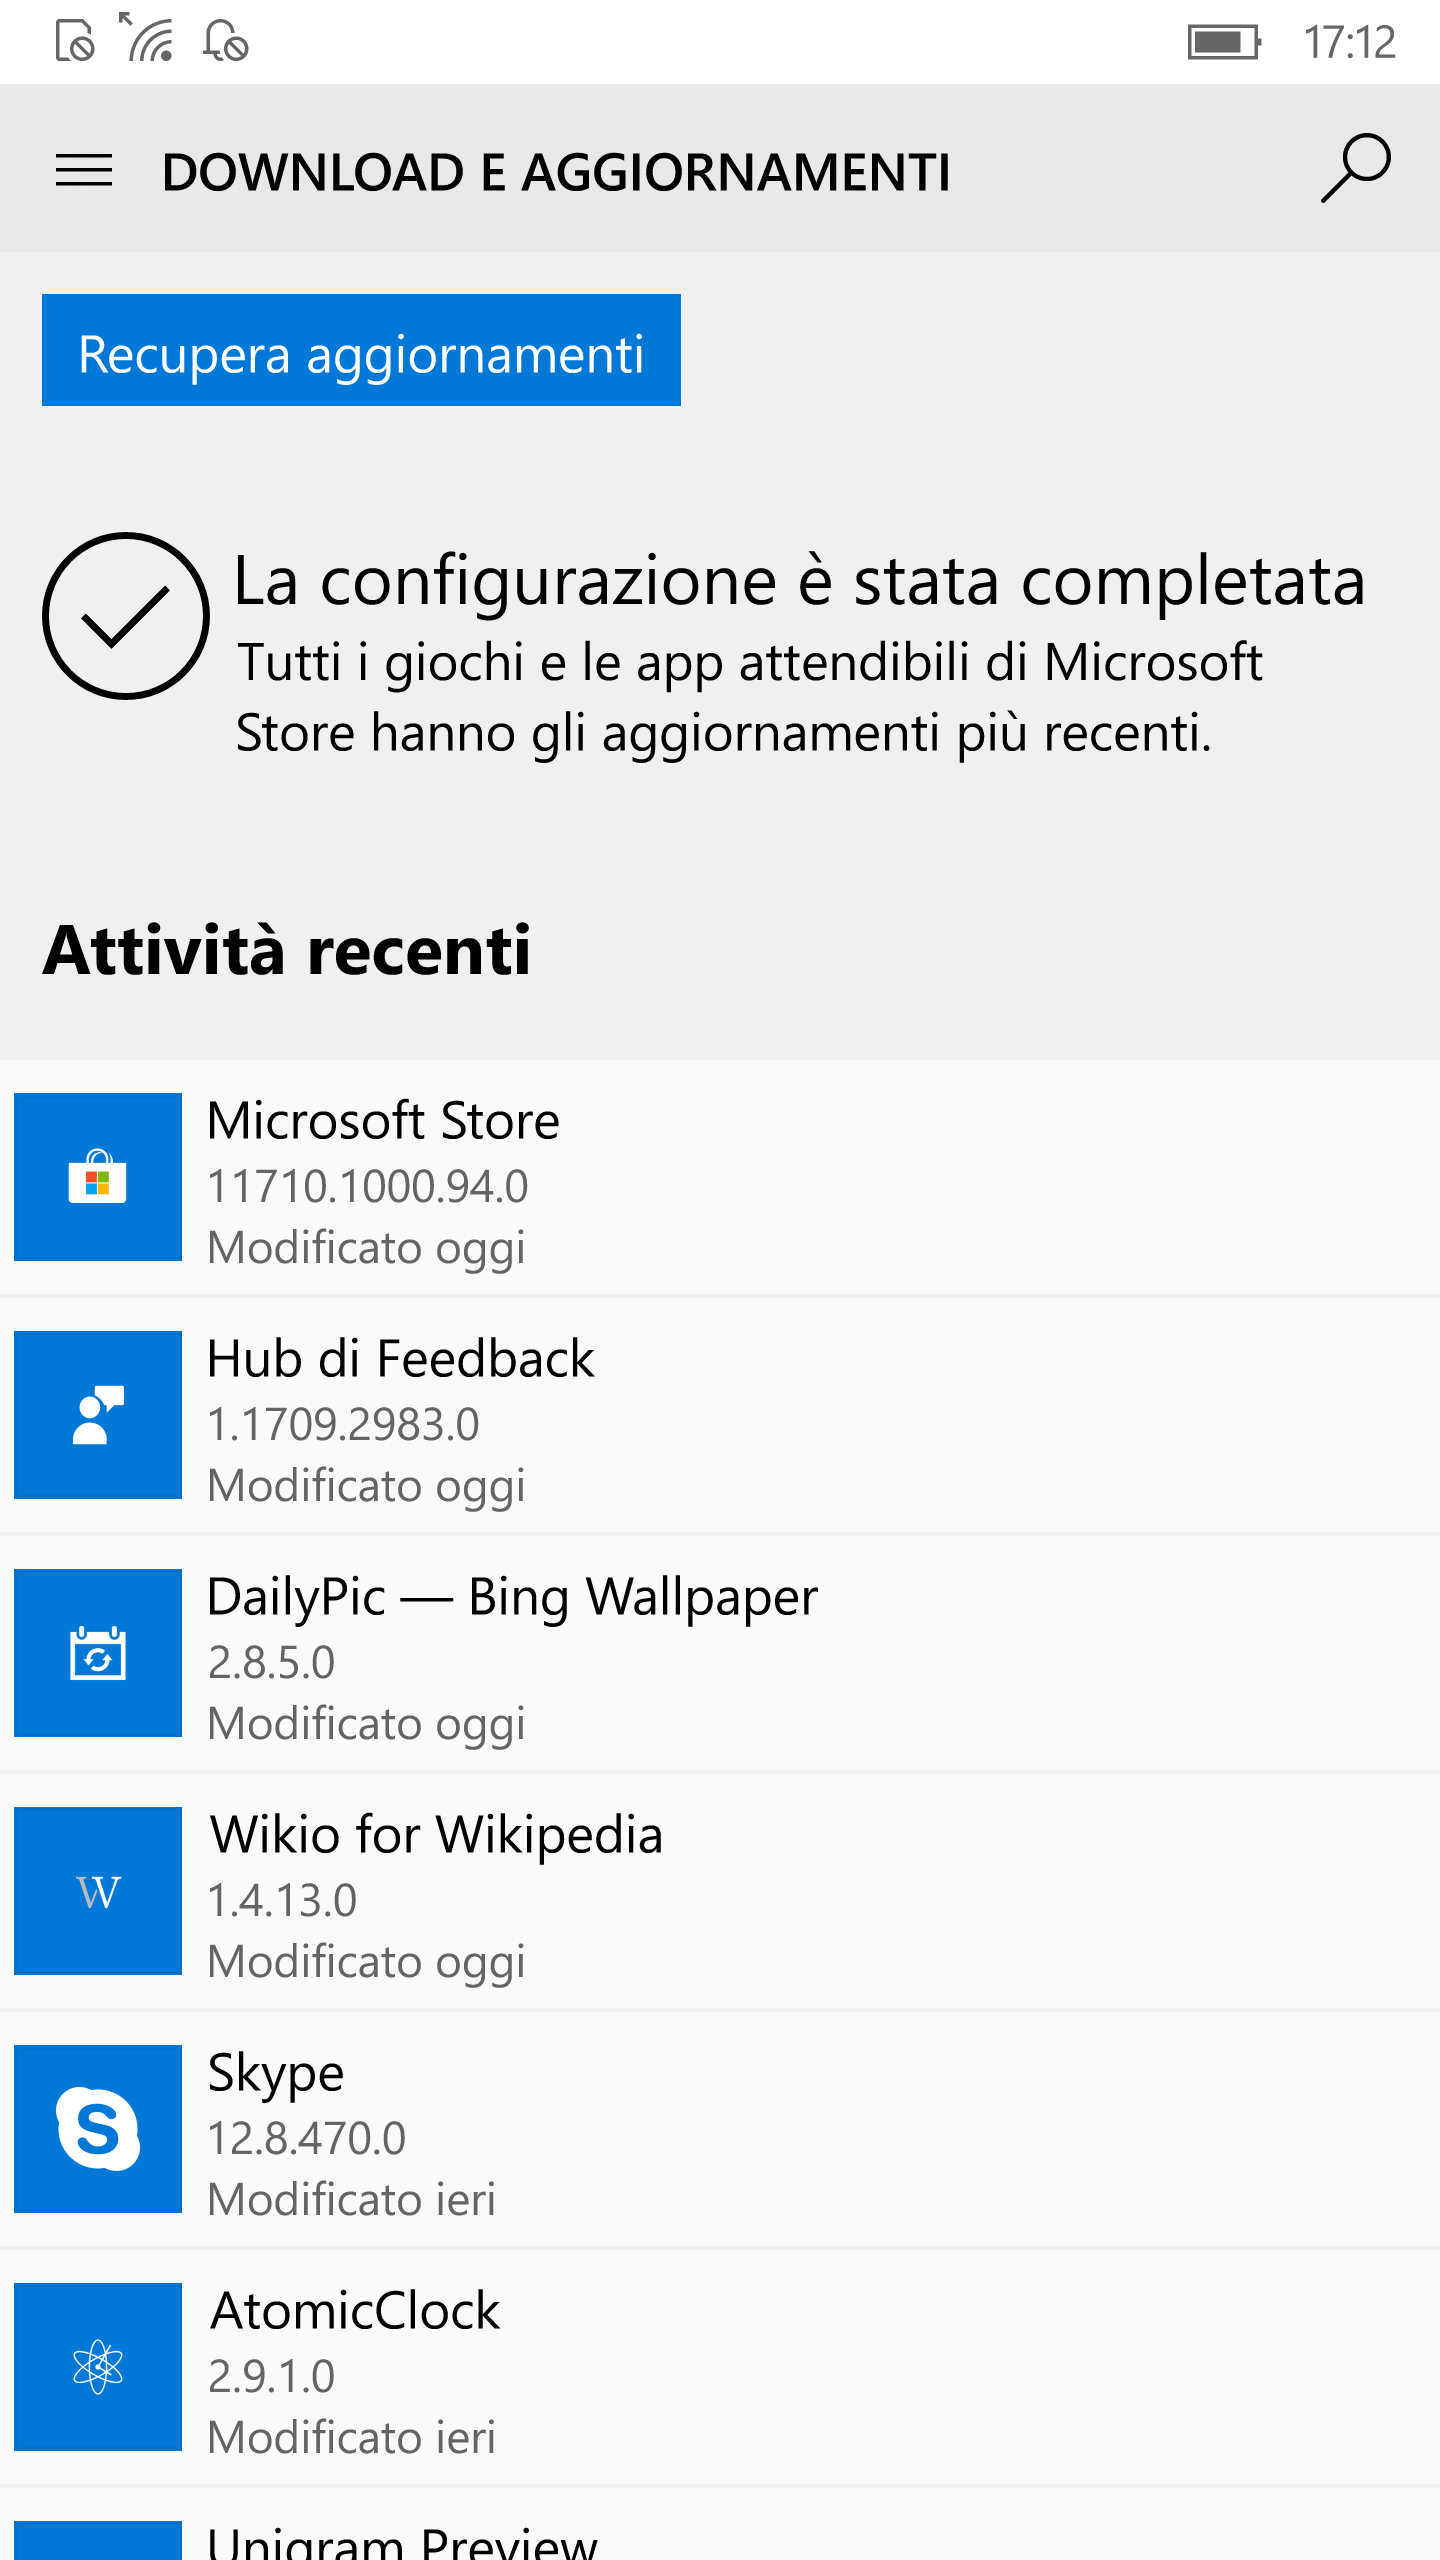The image size is (1440, 2560).
Task: Open the Microsoft Store list entry title
Action: coord(383,1121)
